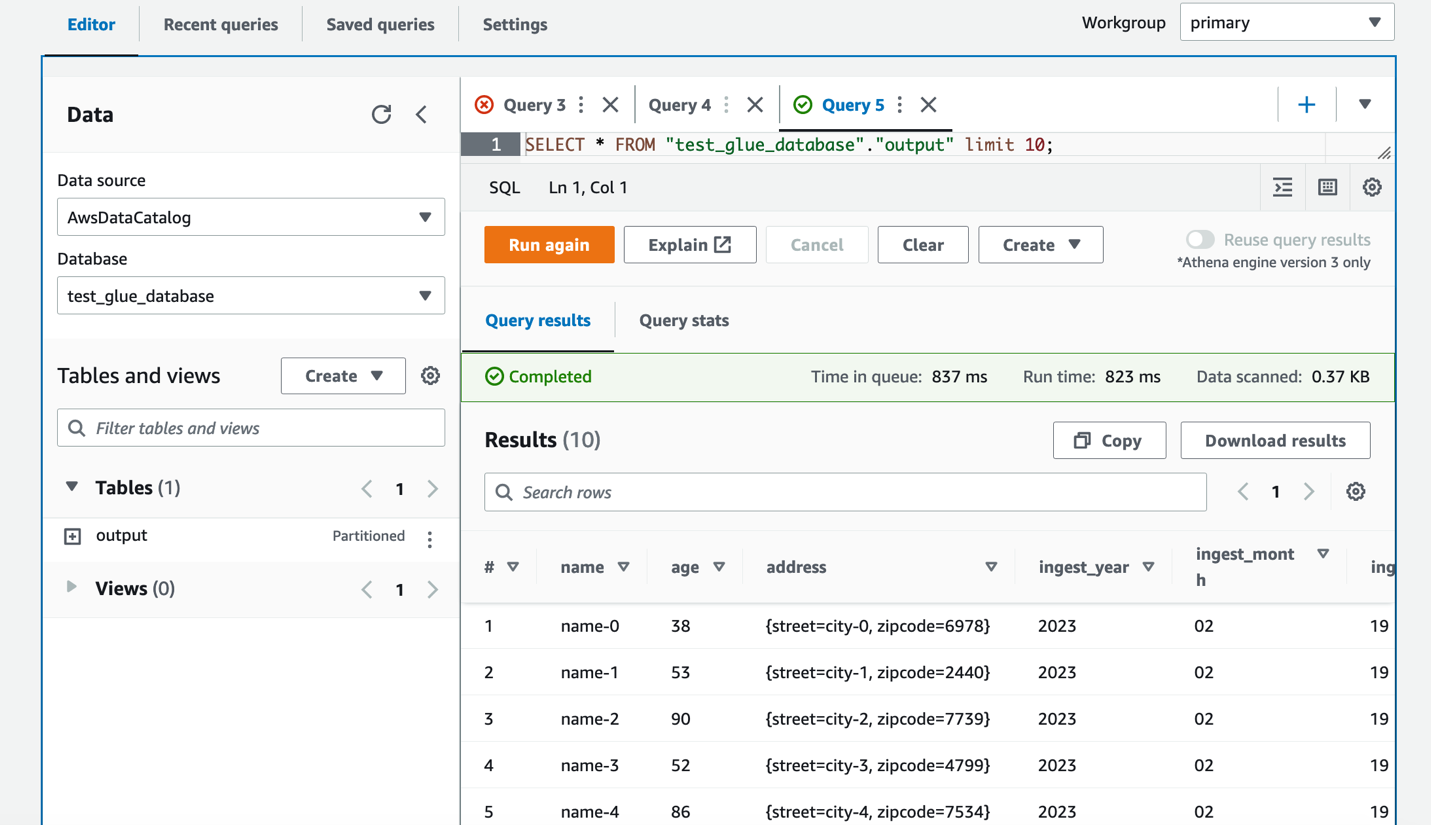
Task: Click Download results button
Action: click(x=1274, y=440)
